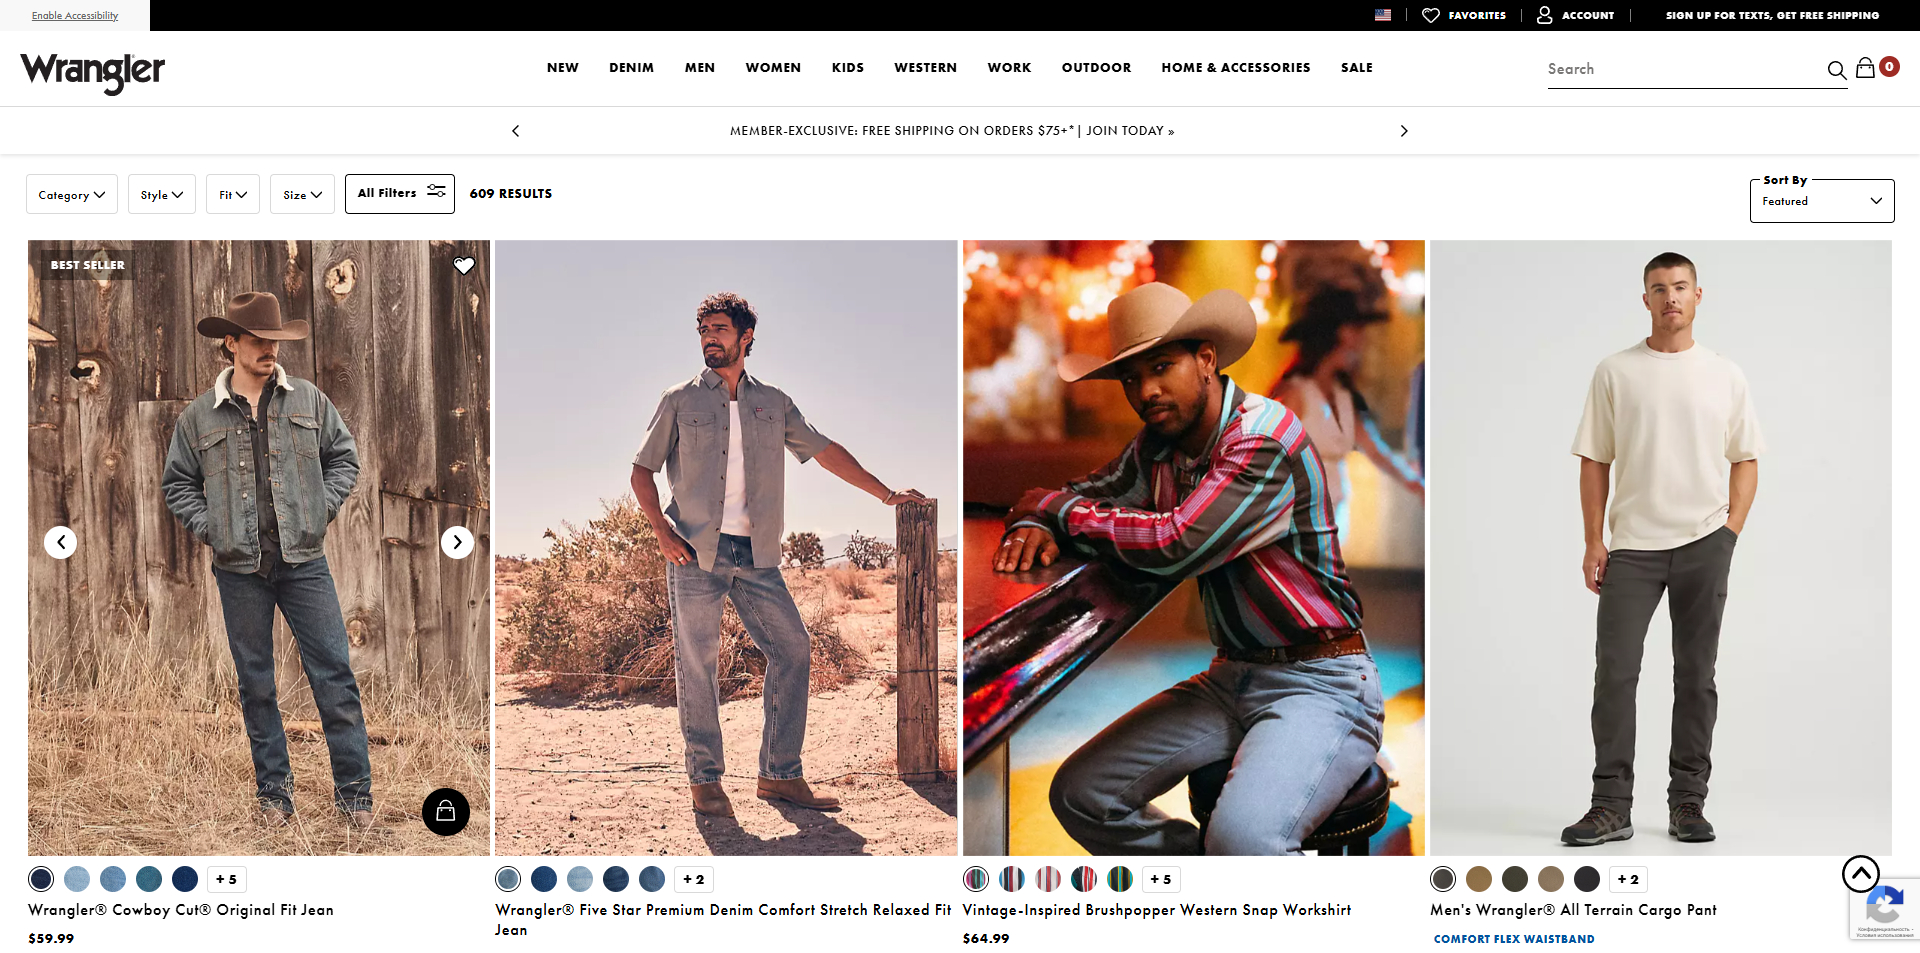
Task: Click the member-exclusive Join Today promo
Action: [952, 131]
